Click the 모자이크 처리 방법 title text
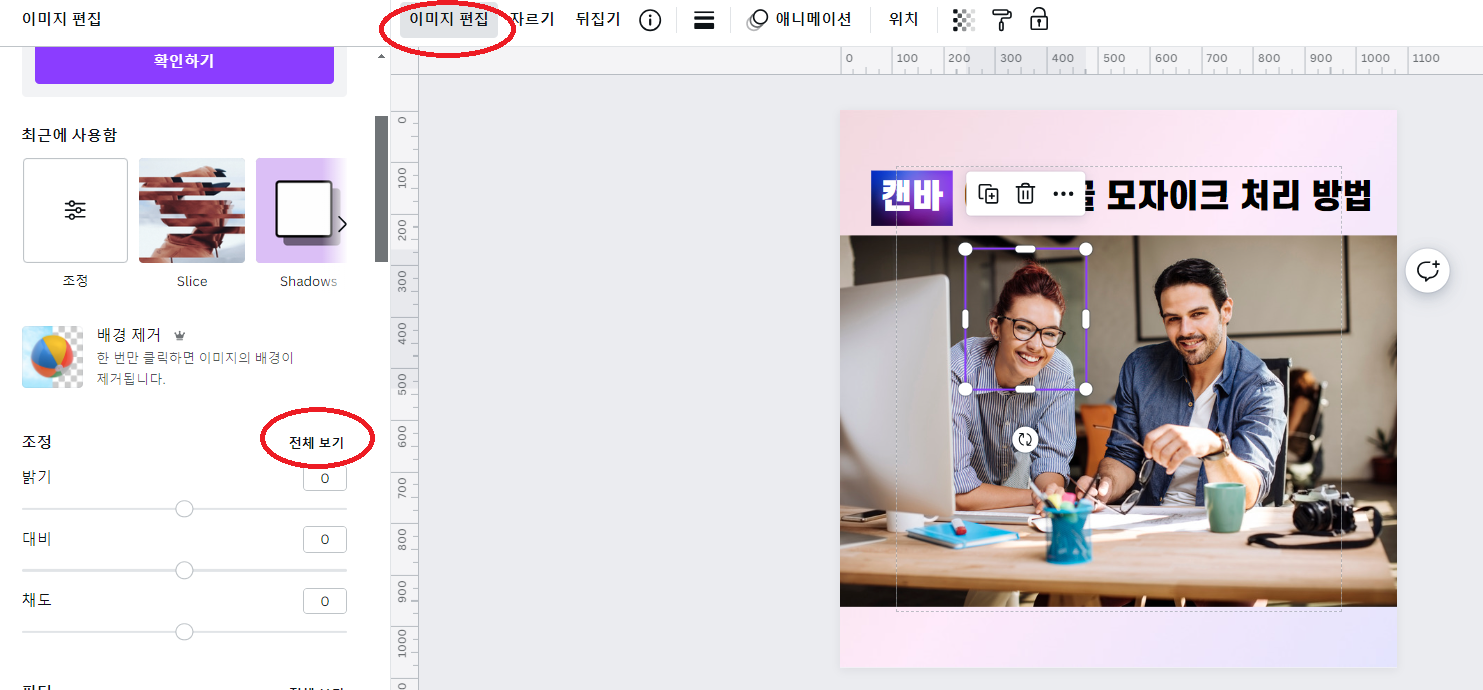The image size is (1483, 690). click(x=1237, y=194)
